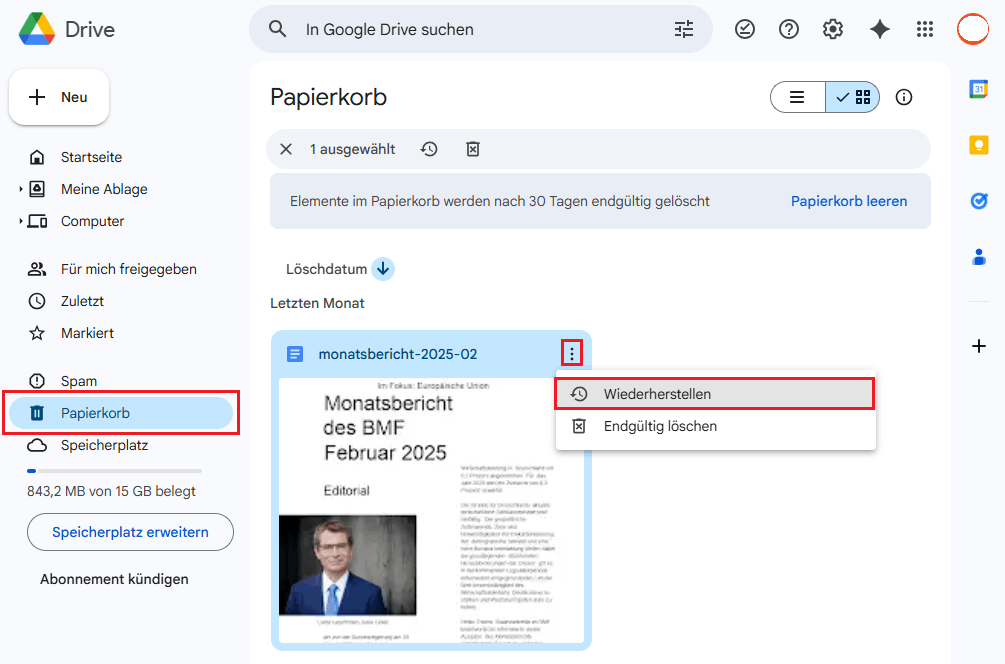Open Google Keep in side panel
Screen dimensions: 1005x664
coord(978,145)
